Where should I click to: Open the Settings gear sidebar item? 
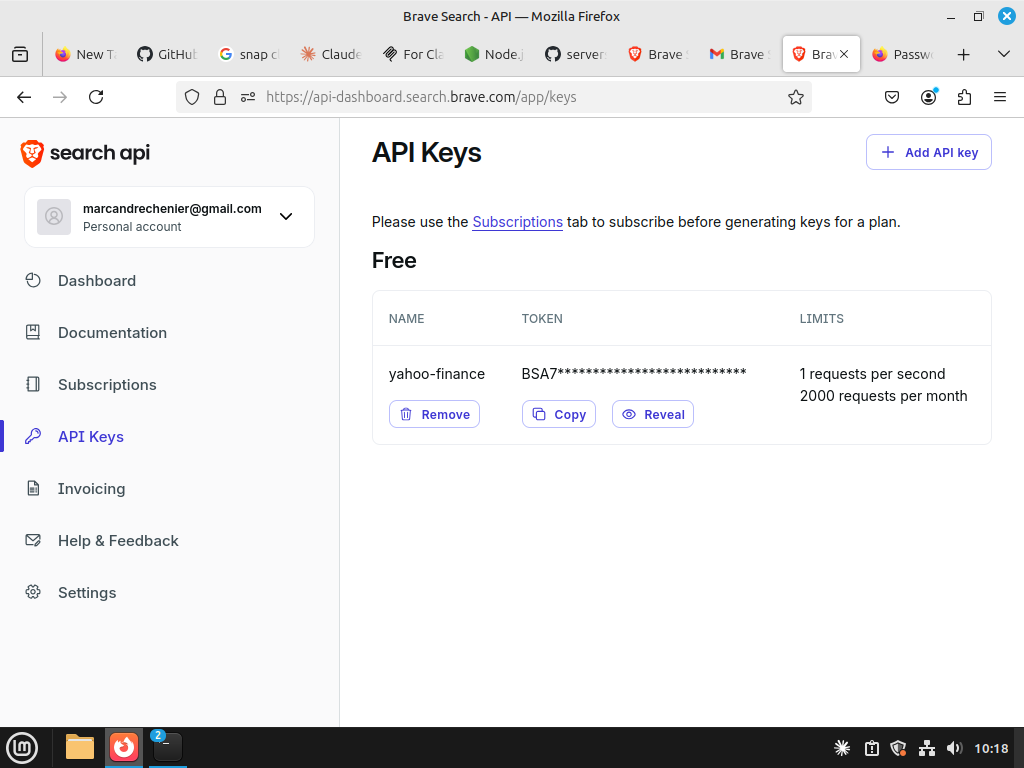click(87, 593)
